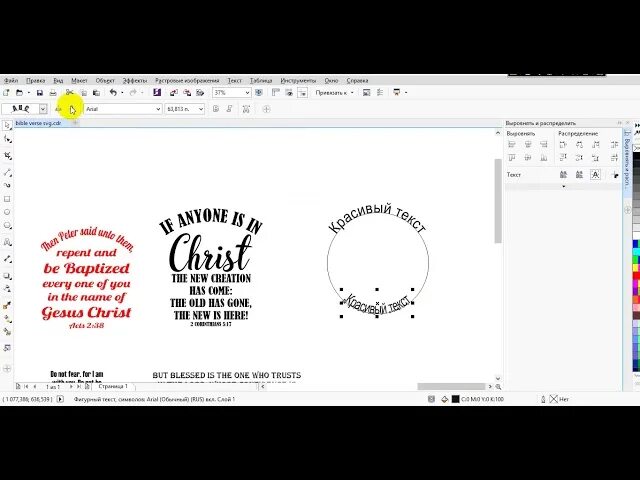Select the Страница 1 page tab
640x480 pixels.
point(113,386)
